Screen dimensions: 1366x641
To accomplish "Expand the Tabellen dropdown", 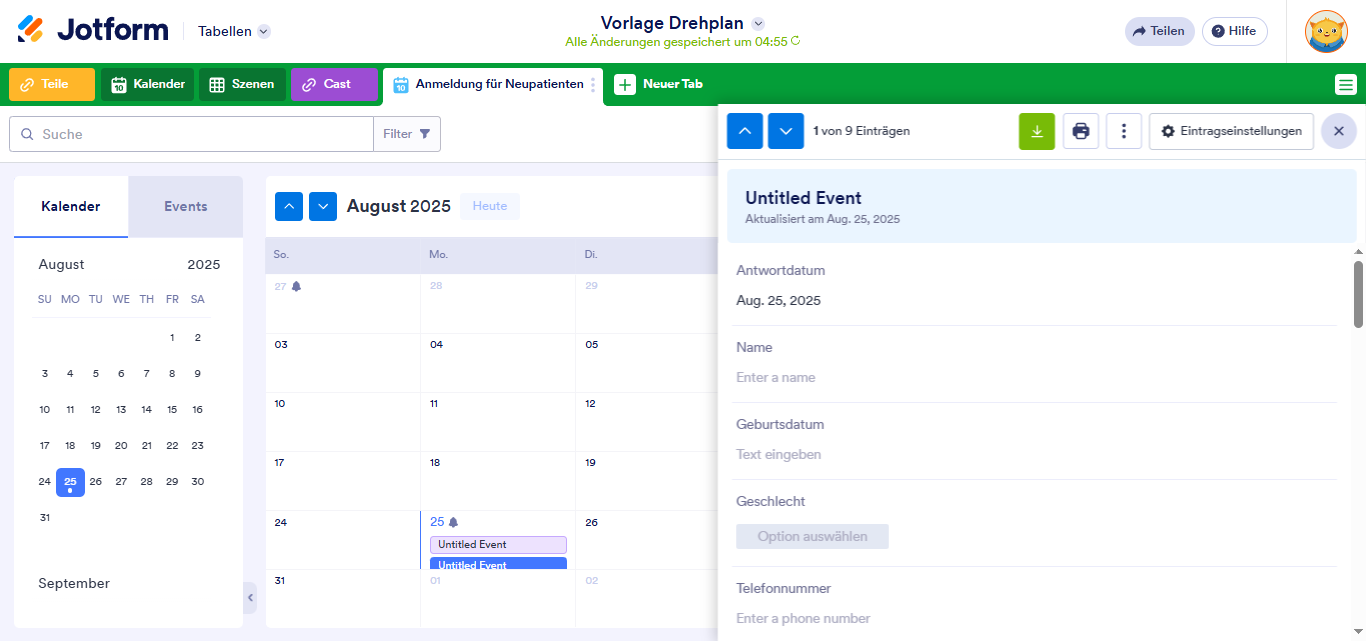I will coord(264,31).
